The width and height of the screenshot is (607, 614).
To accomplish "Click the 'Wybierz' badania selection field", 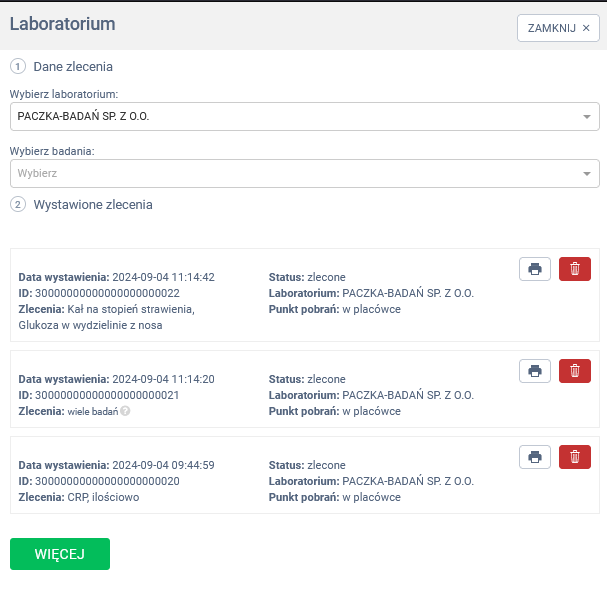I will click(290, 173).
